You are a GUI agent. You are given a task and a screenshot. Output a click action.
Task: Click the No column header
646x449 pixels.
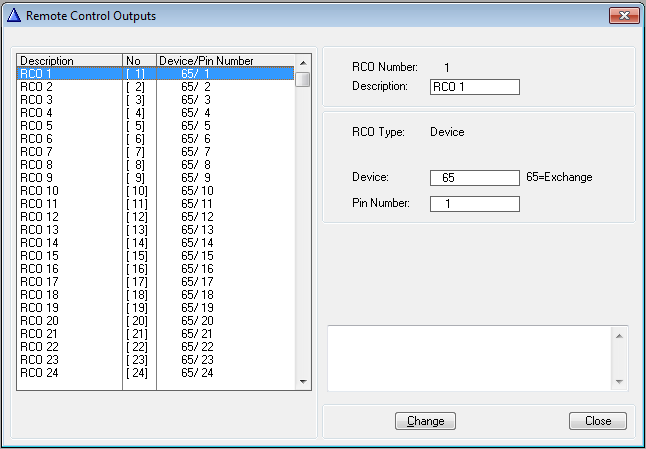(x=139, y=61)
